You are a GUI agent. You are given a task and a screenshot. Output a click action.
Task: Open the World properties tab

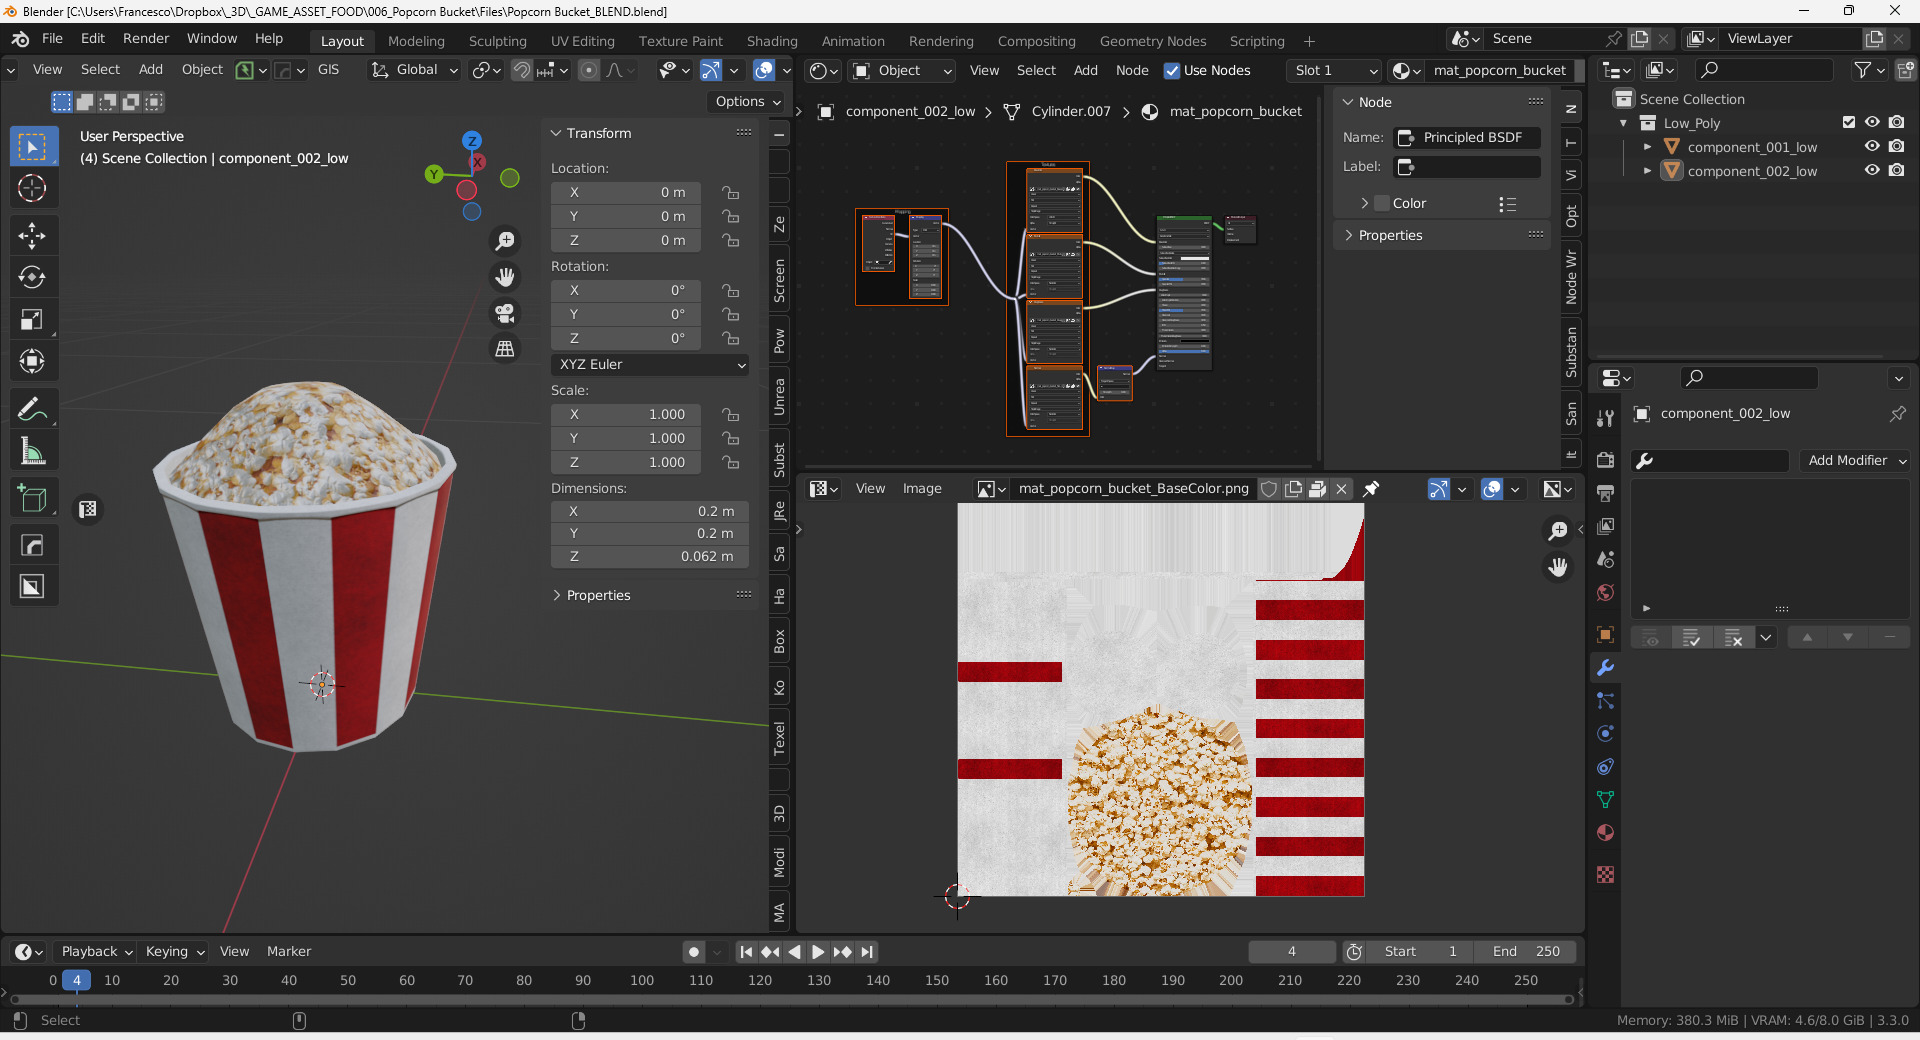(x=1605, y=593)
